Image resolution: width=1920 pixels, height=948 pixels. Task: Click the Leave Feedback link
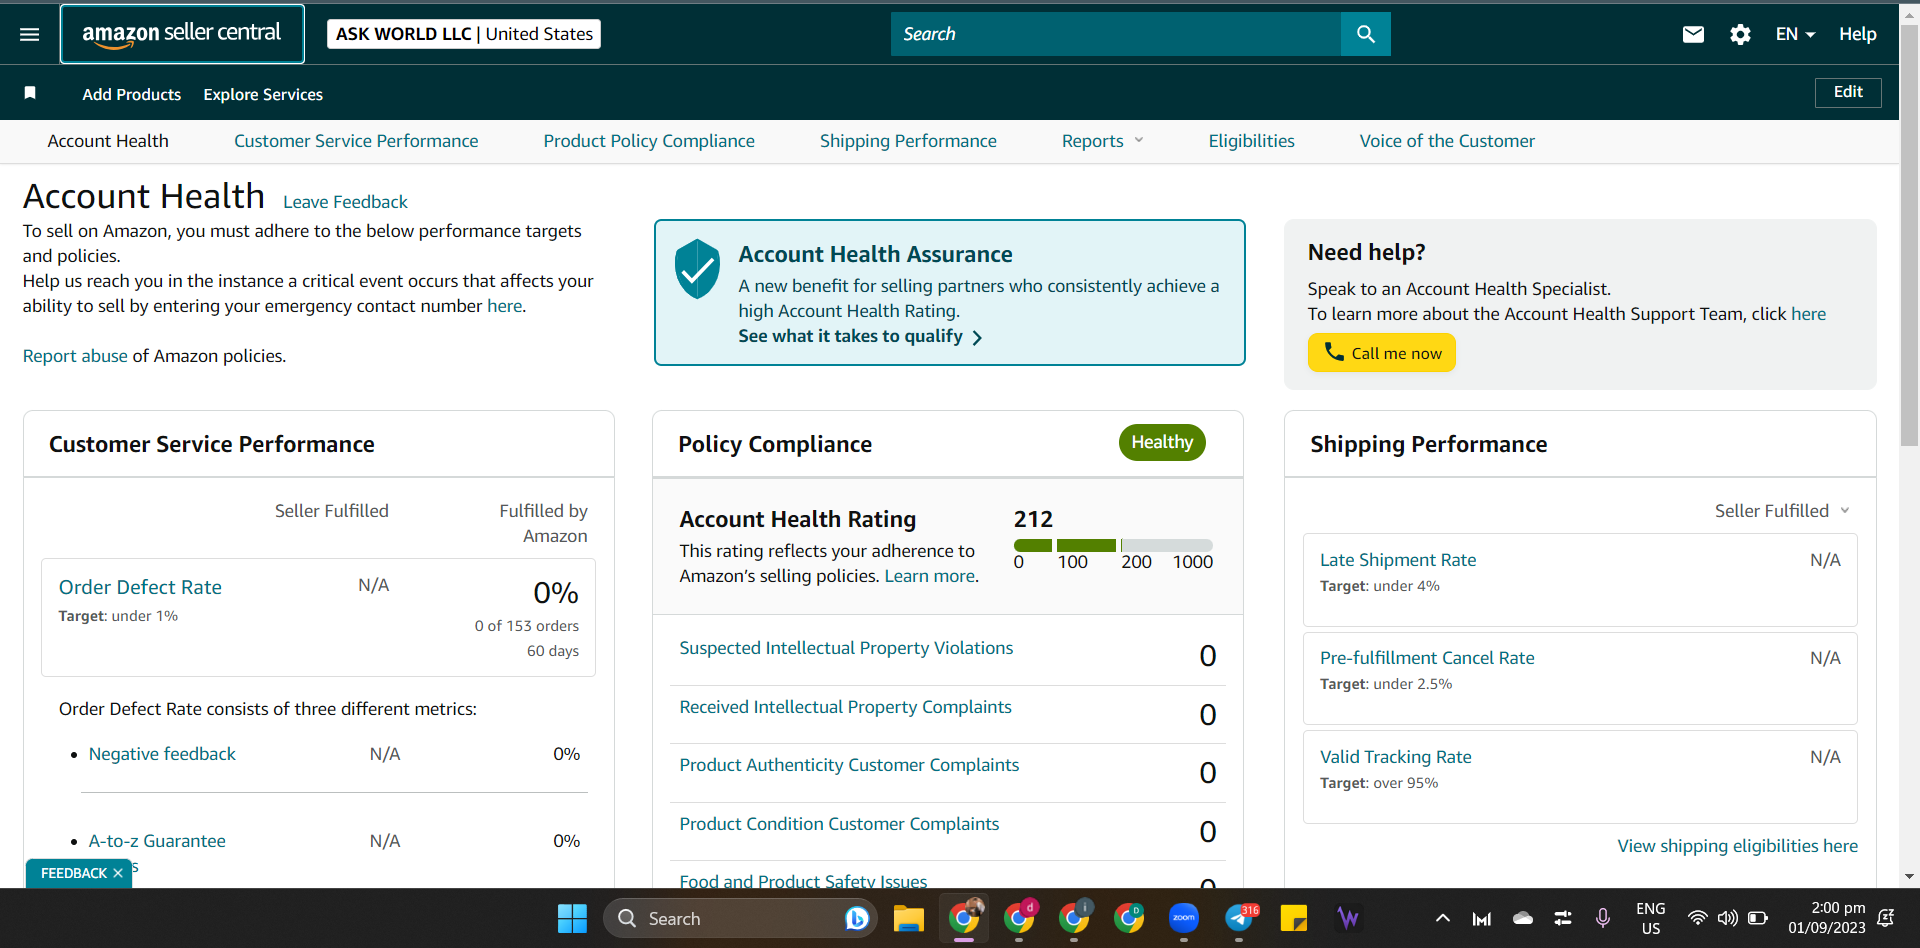coord(345,202)
